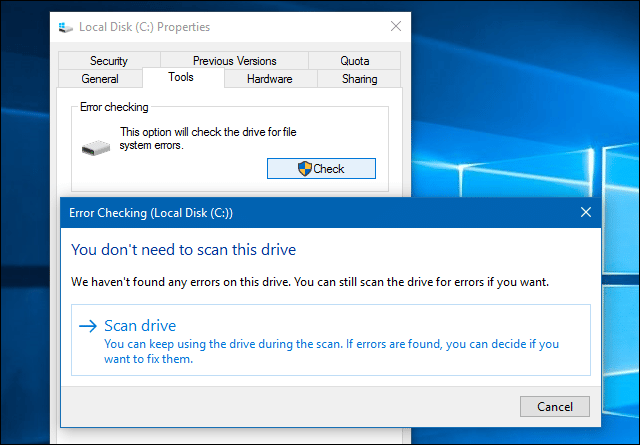640x445 pixels.
Task: Start the scan via Scan drive link
Action: tap(140, 326)
